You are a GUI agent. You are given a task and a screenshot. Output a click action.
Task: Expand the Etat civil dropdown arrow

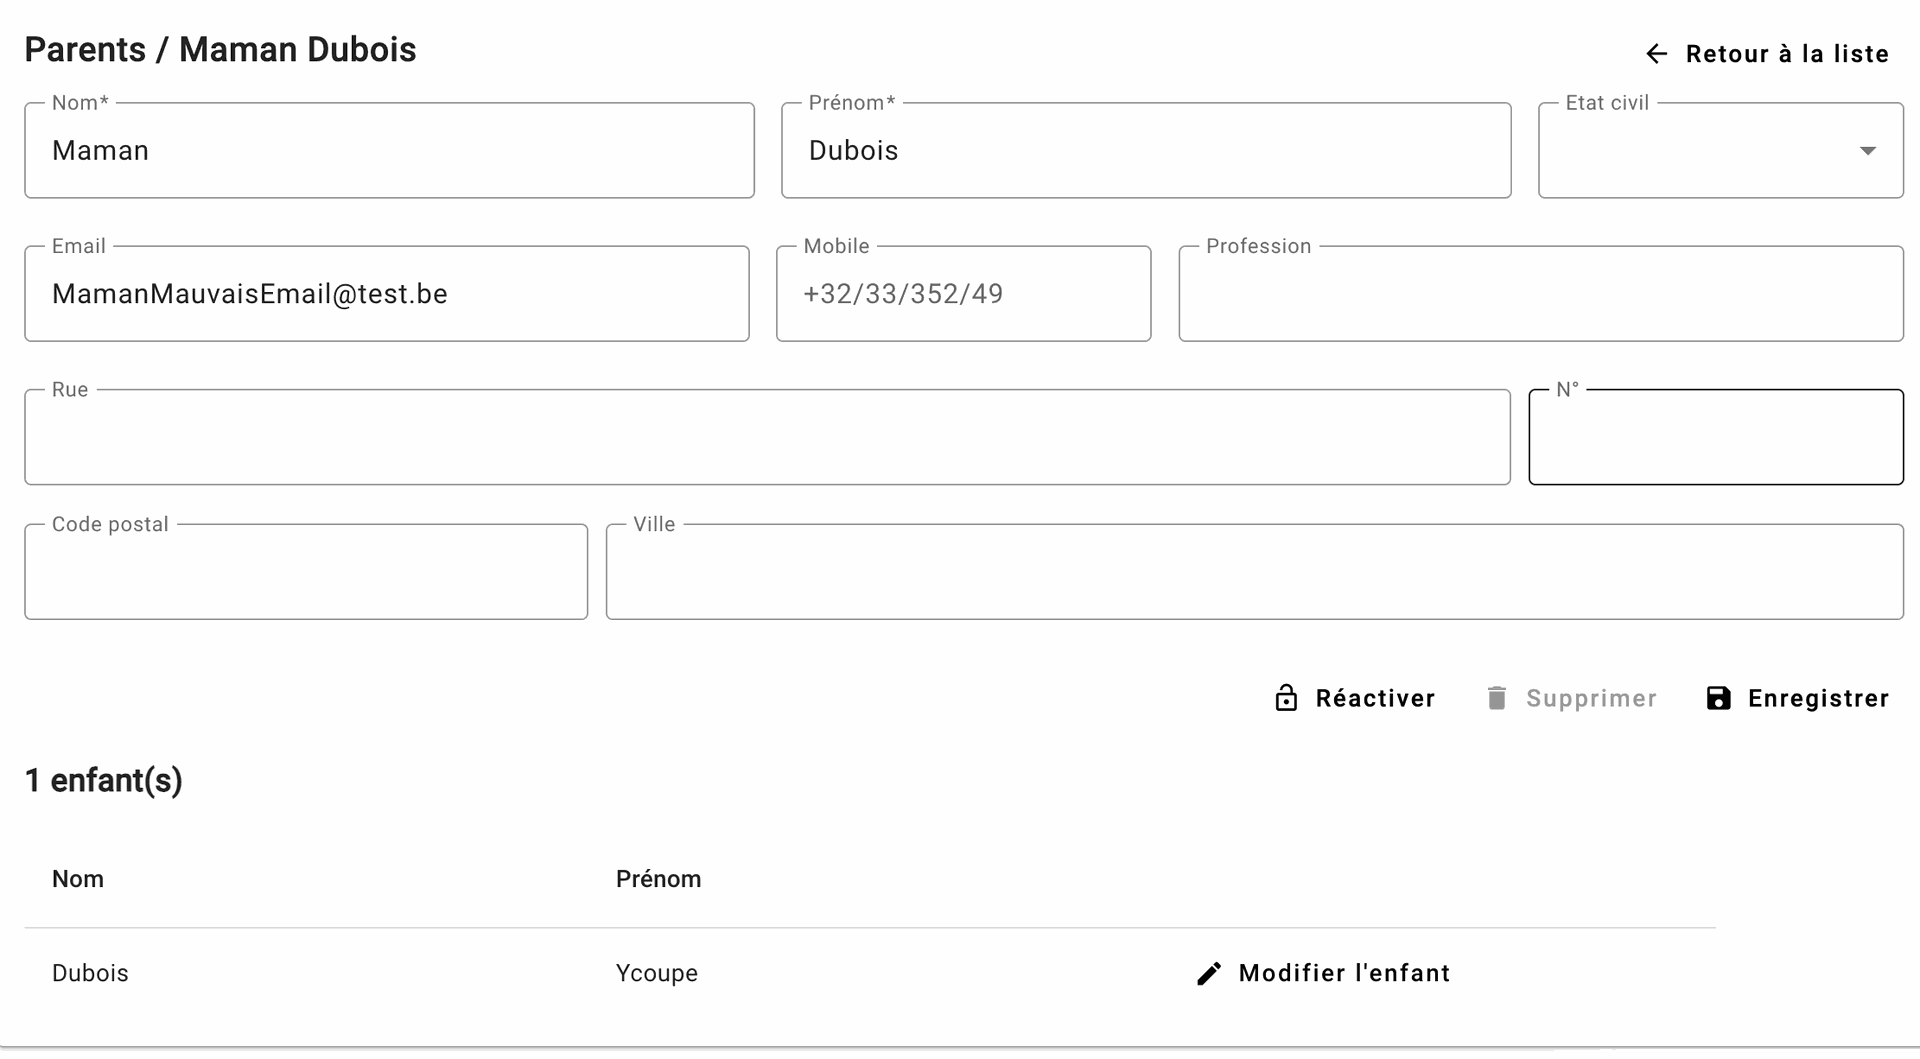[x=1867, y=151]
